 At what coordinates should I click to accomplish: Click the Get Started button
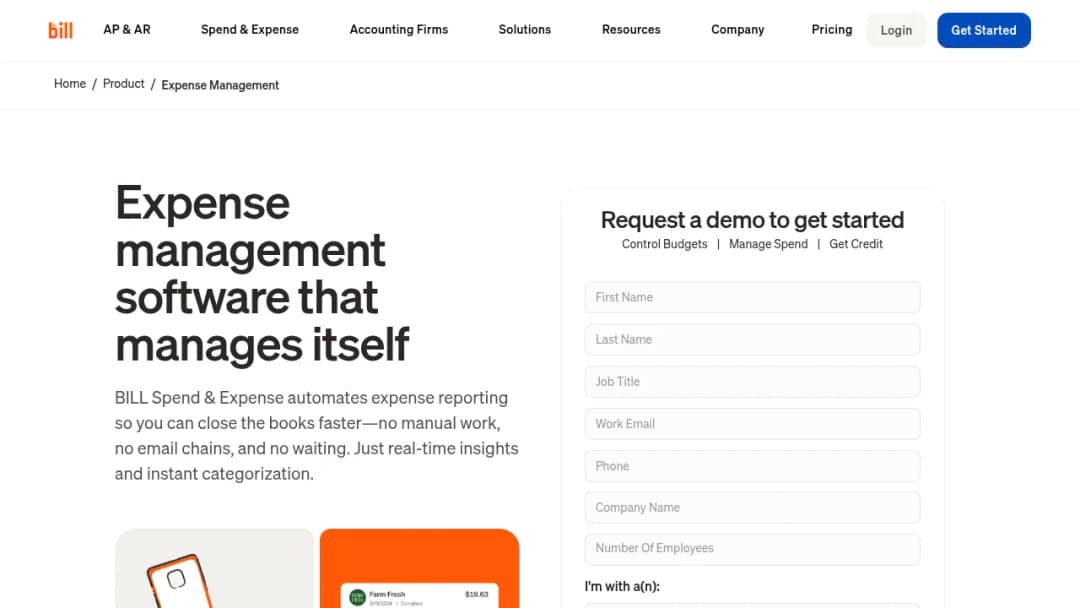pyautogui.click(x=984, y=30)
